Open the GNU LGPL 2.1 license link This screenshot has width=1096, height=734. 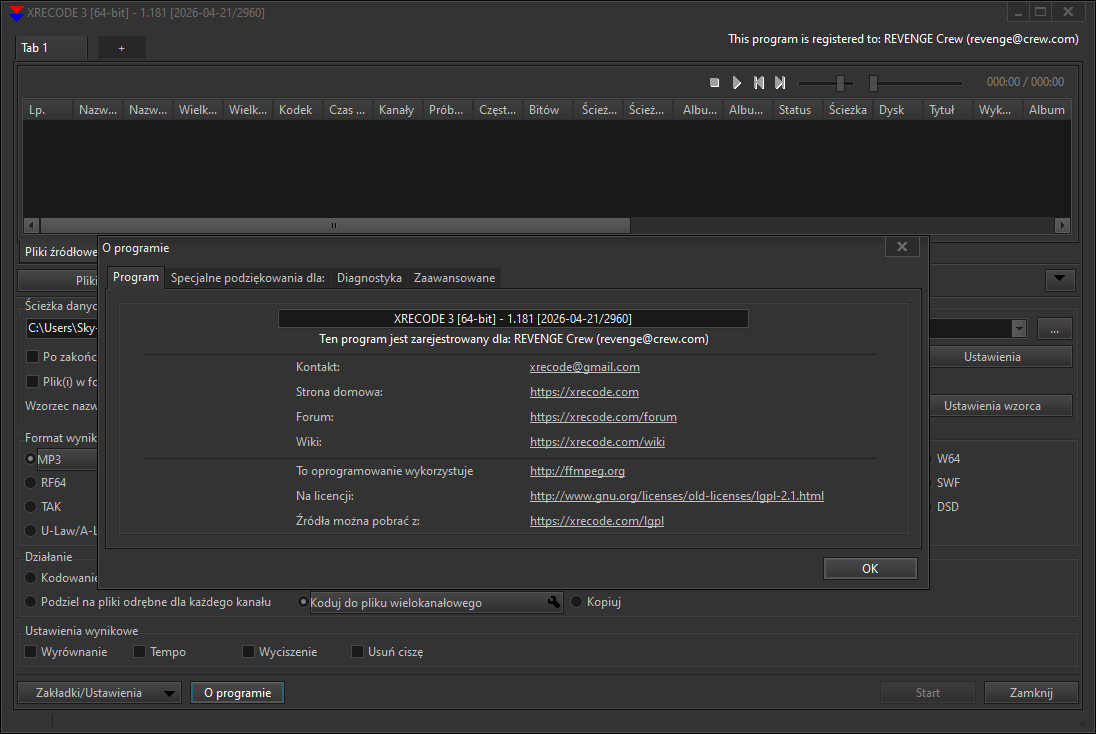point(677,496)
